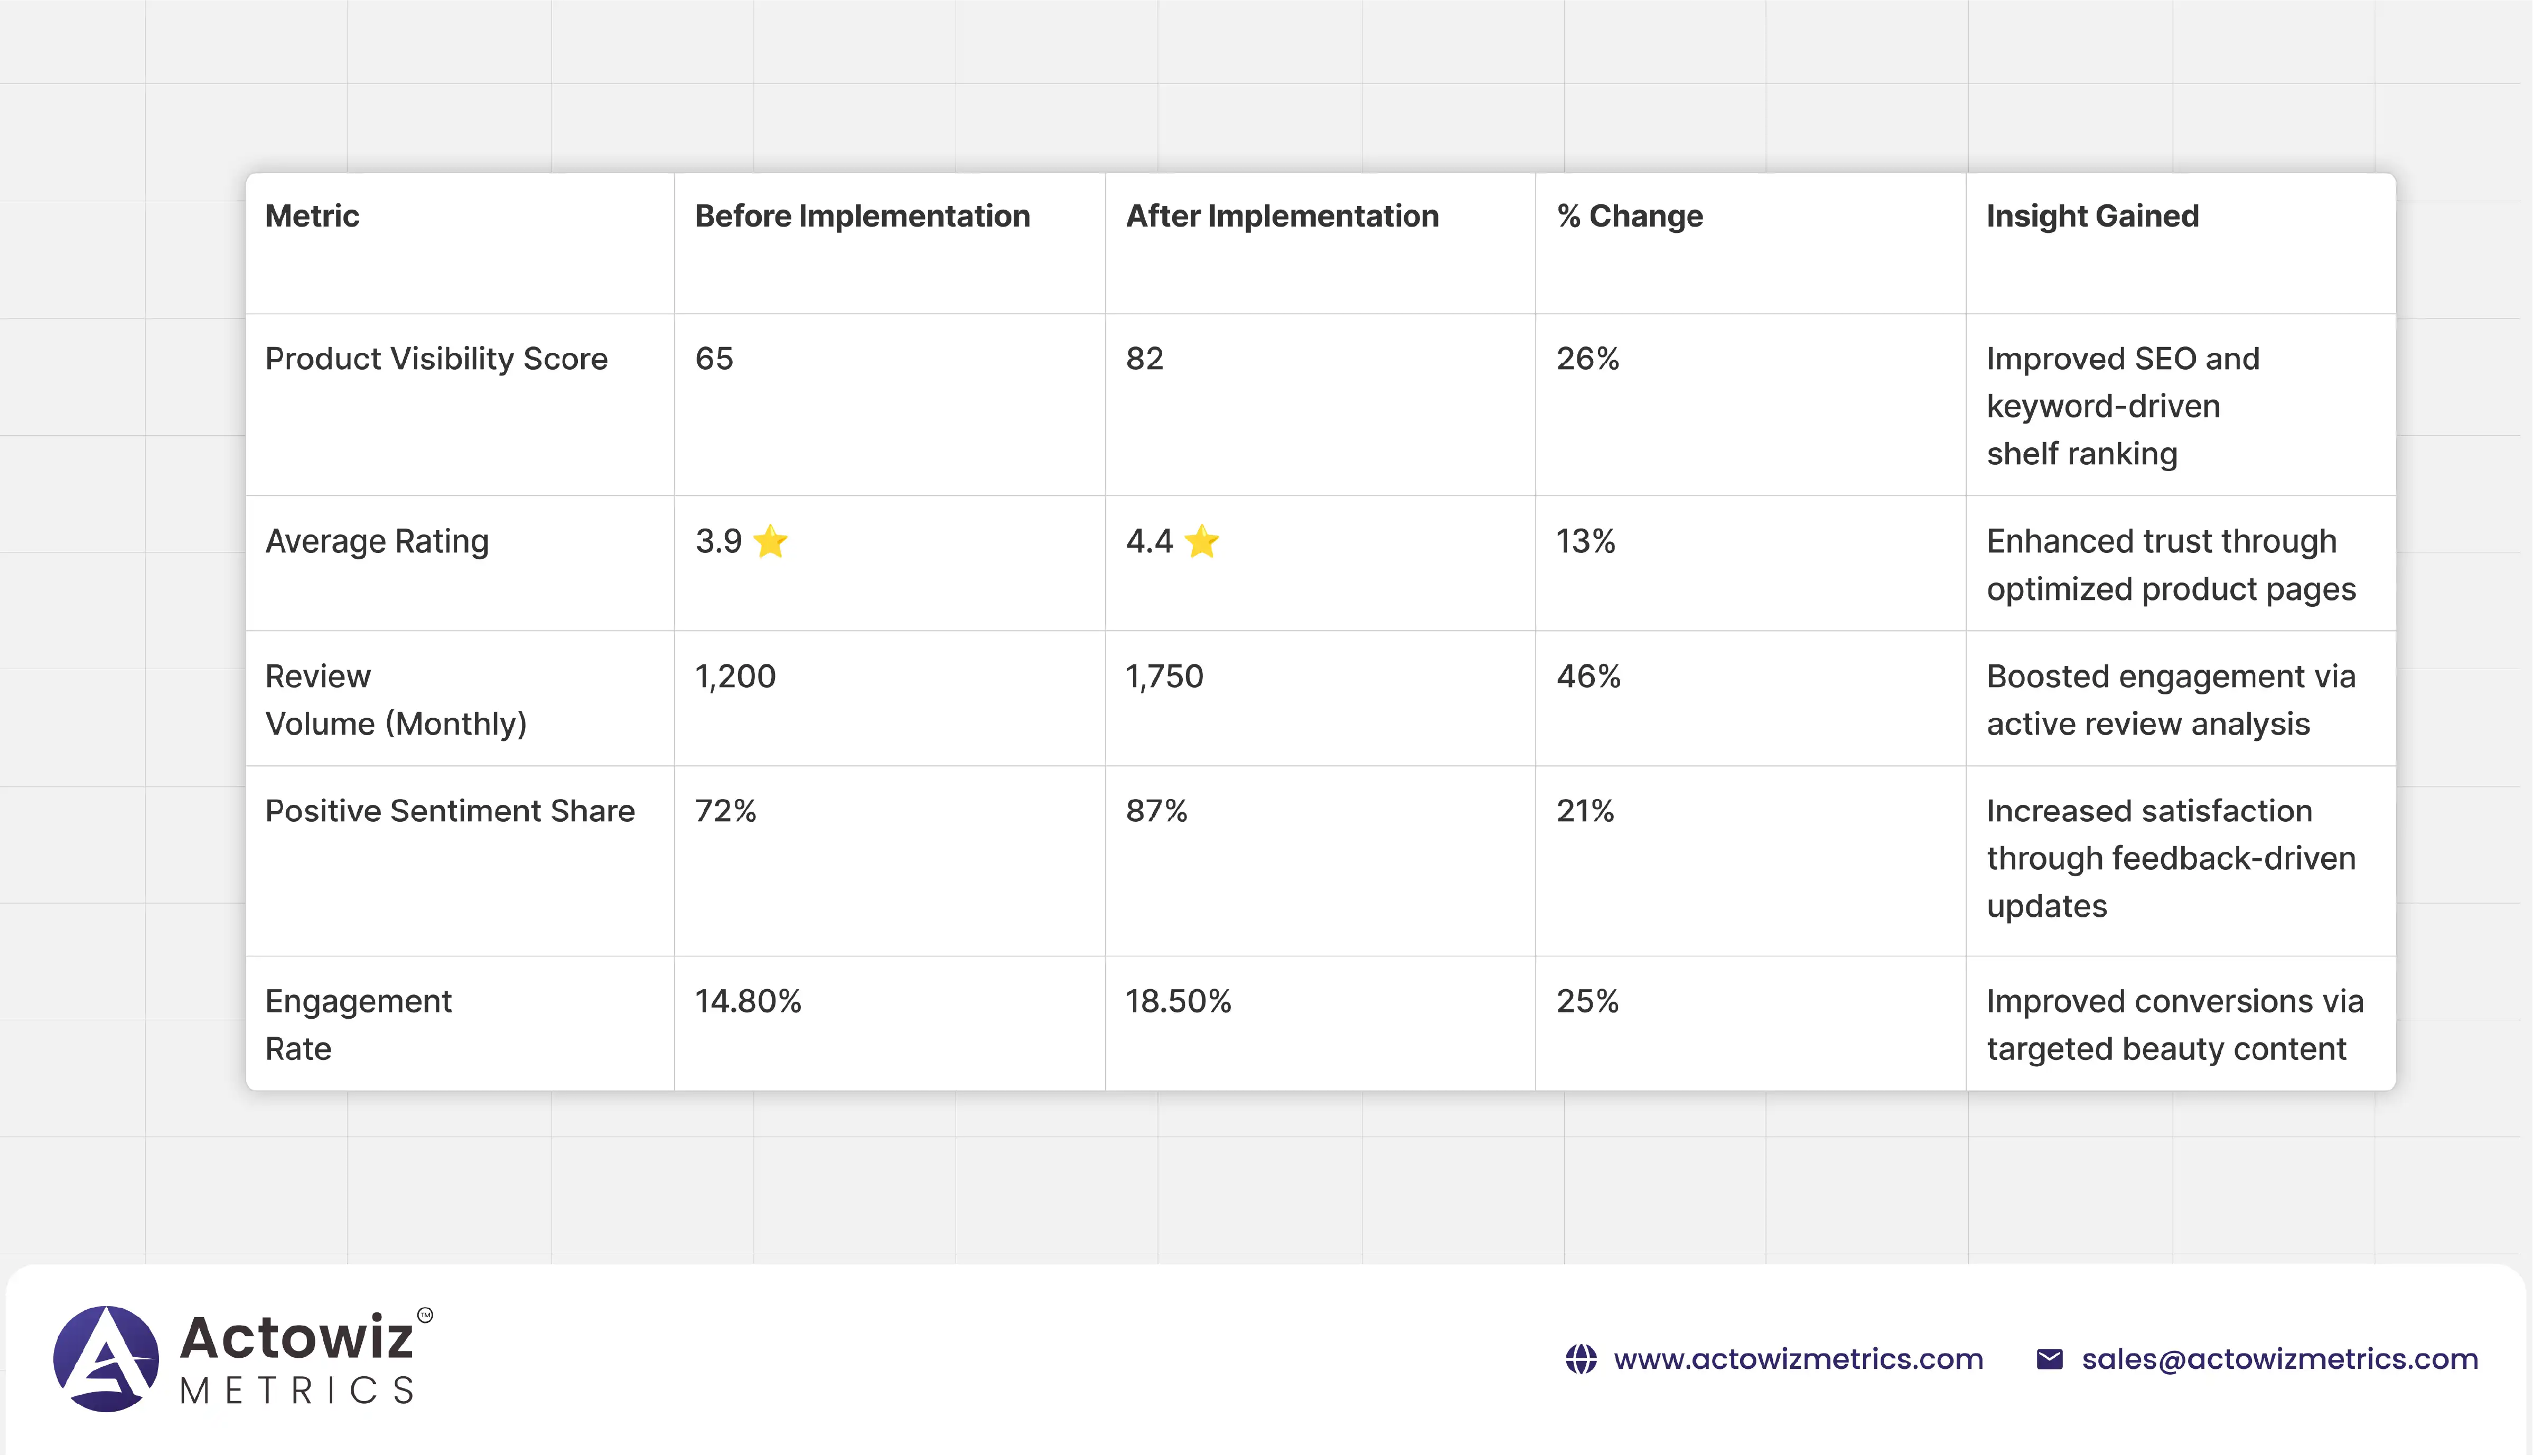2533x1456 pixels.
Task: Click the Insight Gained column header
Action: click(x=2092, y=216)
